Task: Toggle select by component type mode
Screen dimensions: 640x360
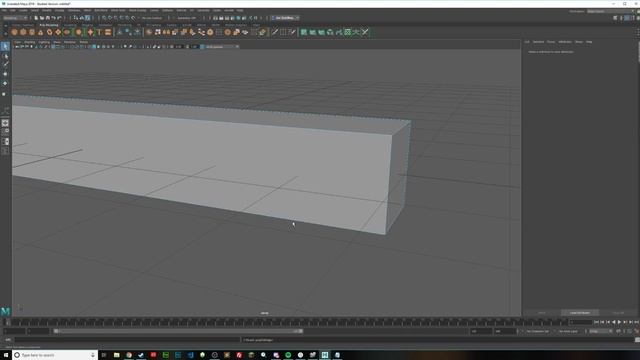Action: [88, 18]
